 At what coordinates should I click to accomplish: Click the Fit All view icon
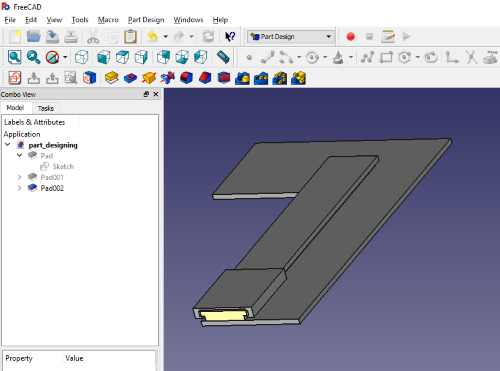tap(15, 57)
